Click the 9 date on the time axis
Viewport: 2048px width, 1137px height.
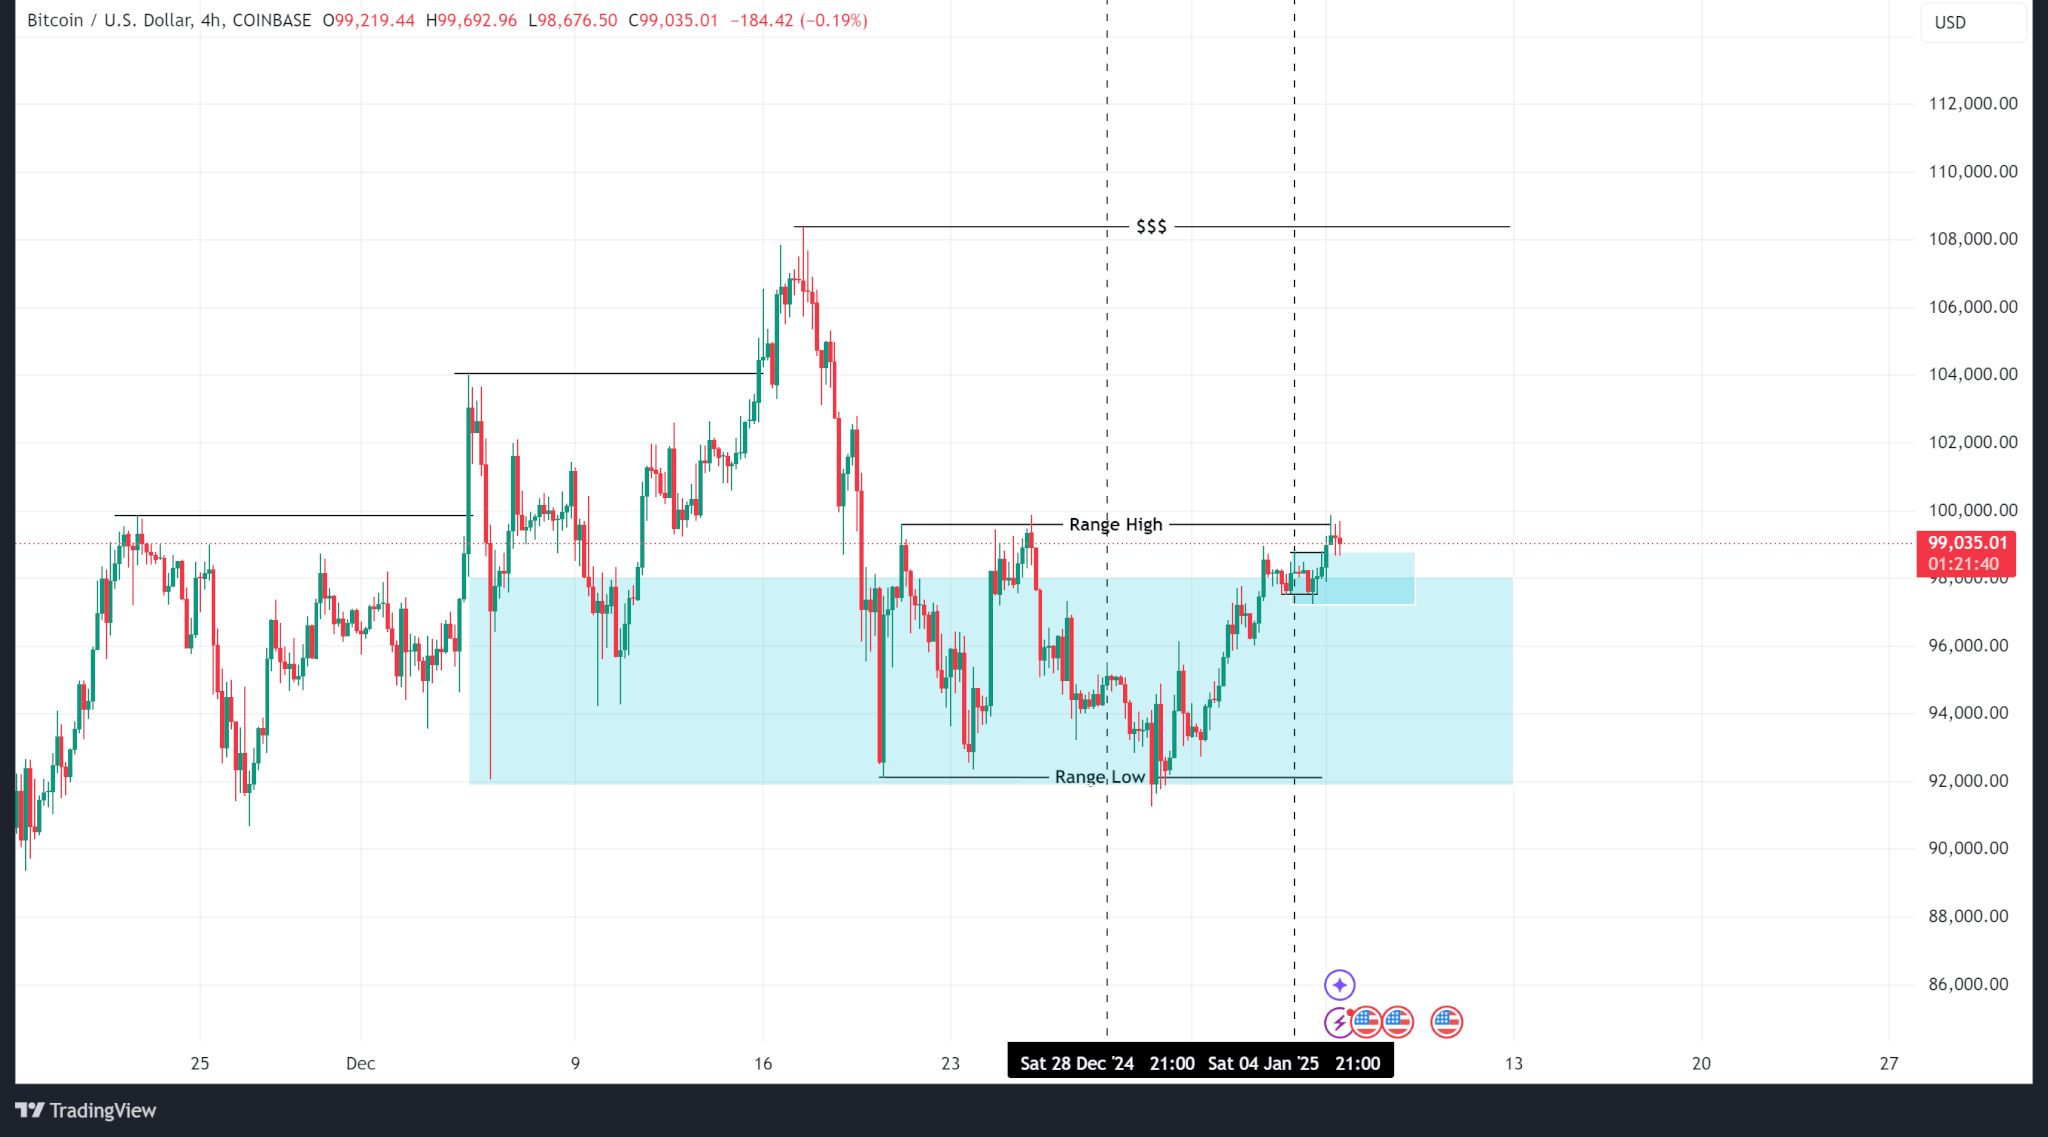(x=575, y=1063)
